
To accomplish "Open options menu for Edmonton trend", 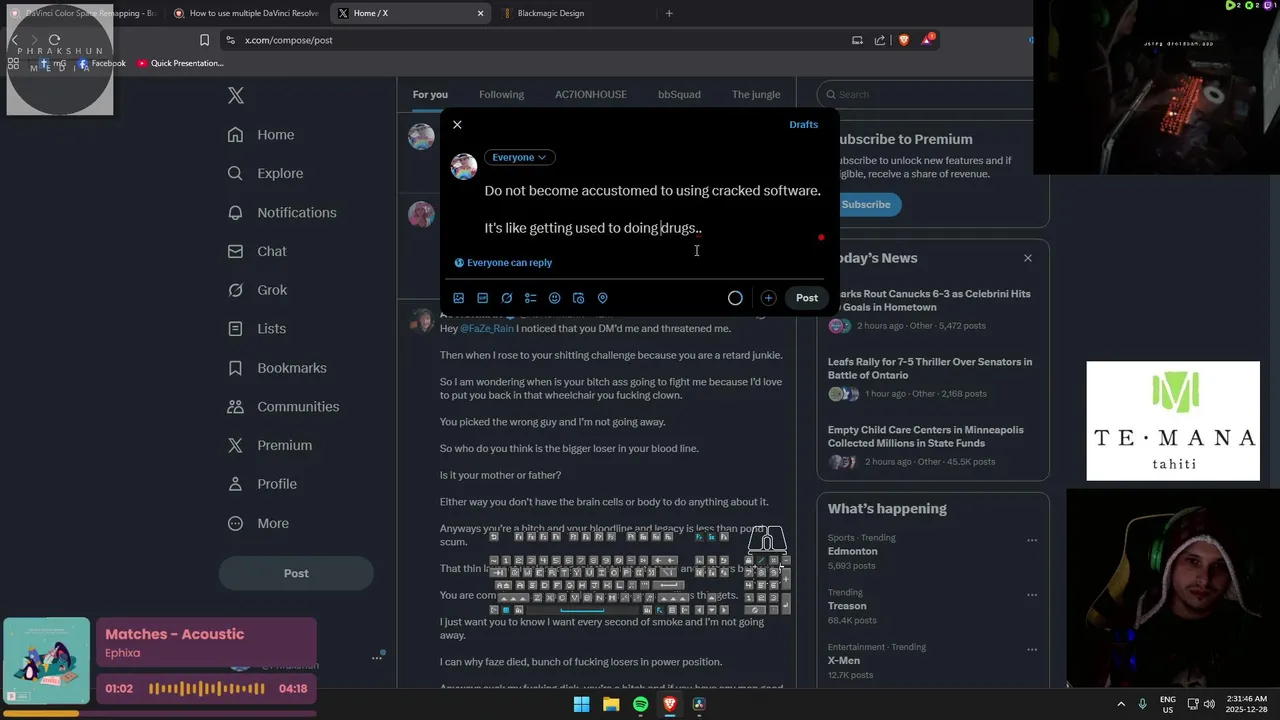I will pos(1031,540).
